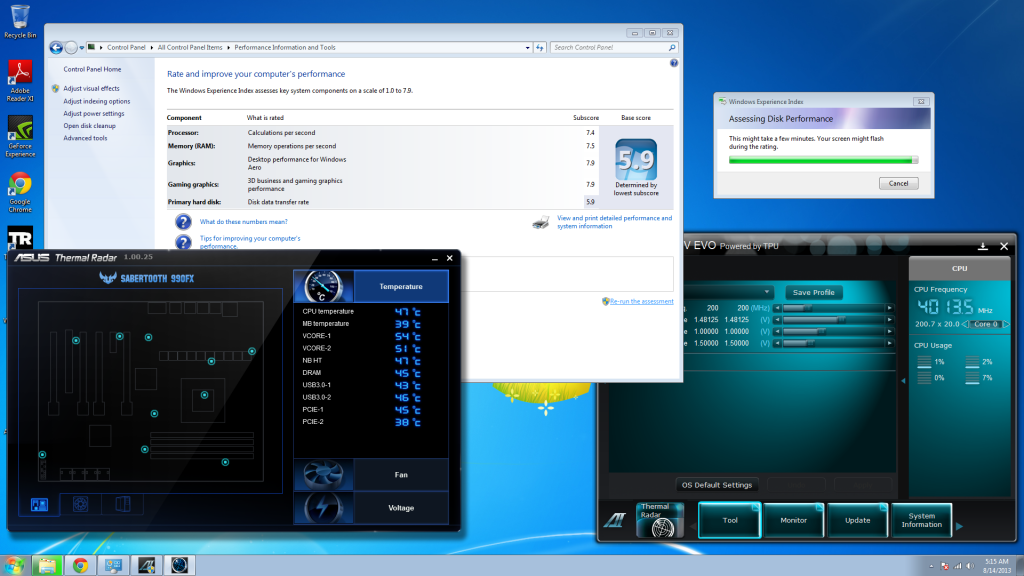Cancel the disk performance assessment

coord(898,183)
